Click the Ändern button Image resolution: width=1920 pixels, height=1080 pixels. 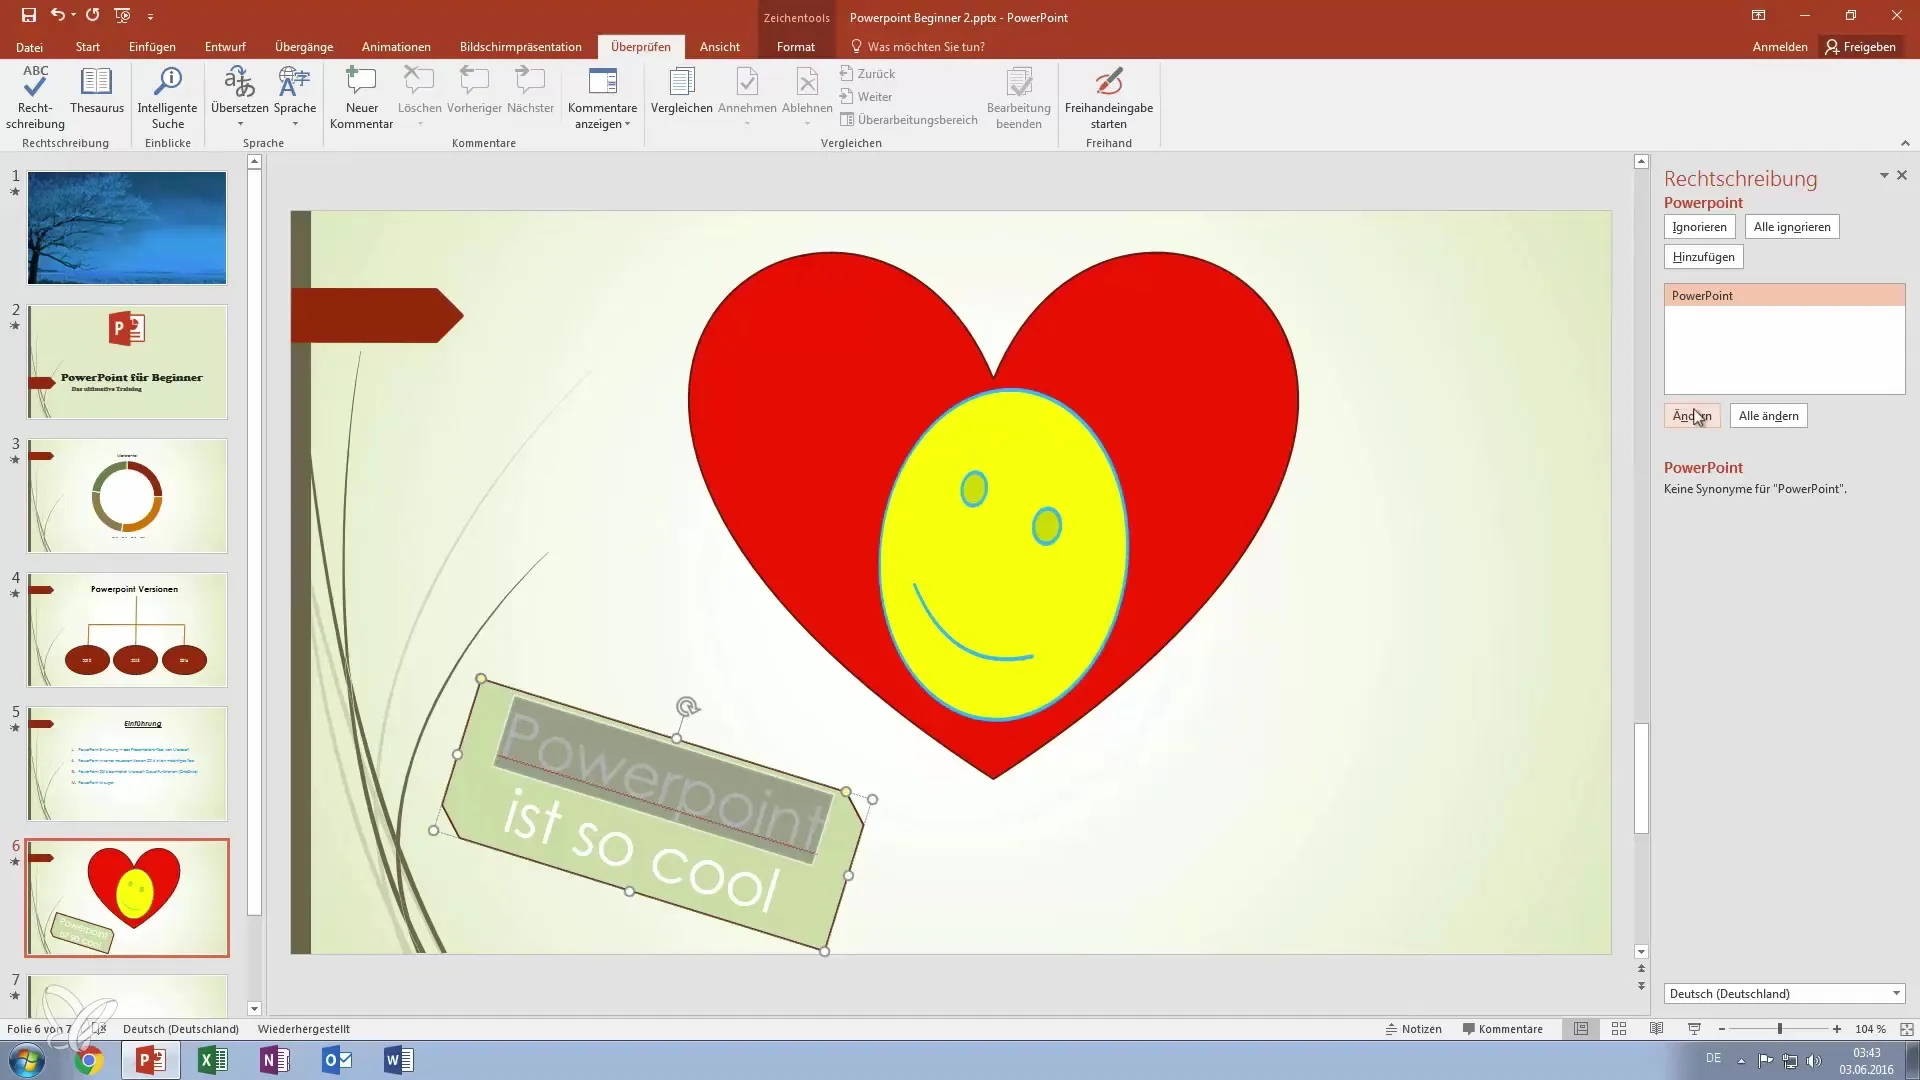click(1692, 416)
